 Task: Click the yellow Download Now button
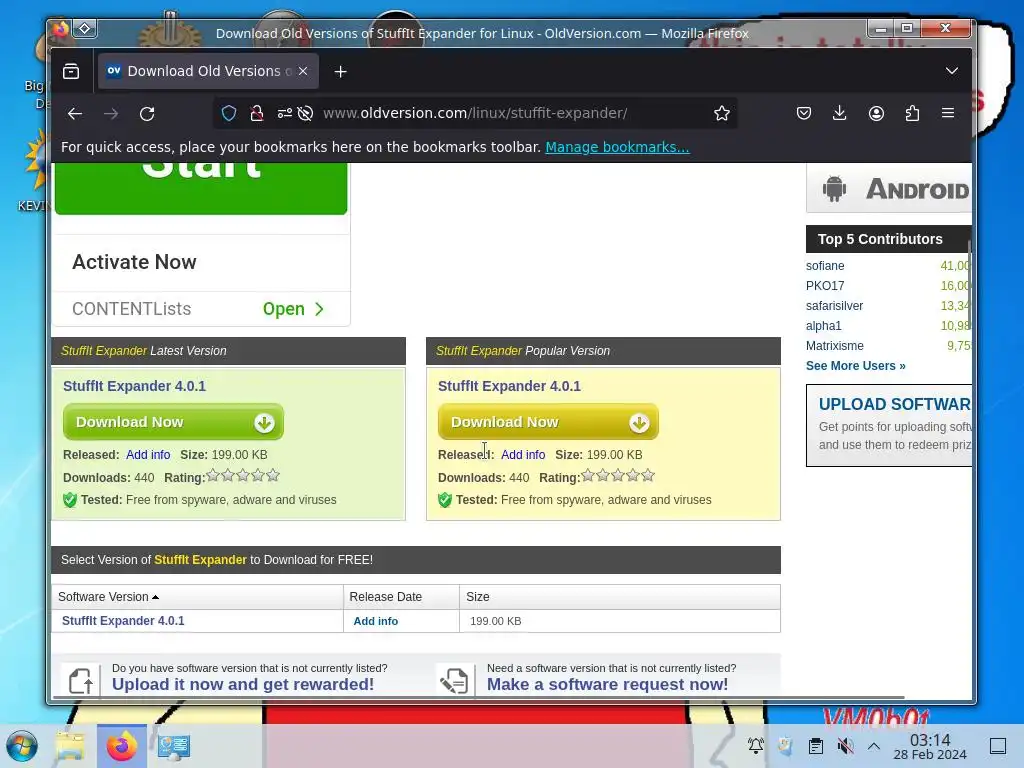point(548,422)
